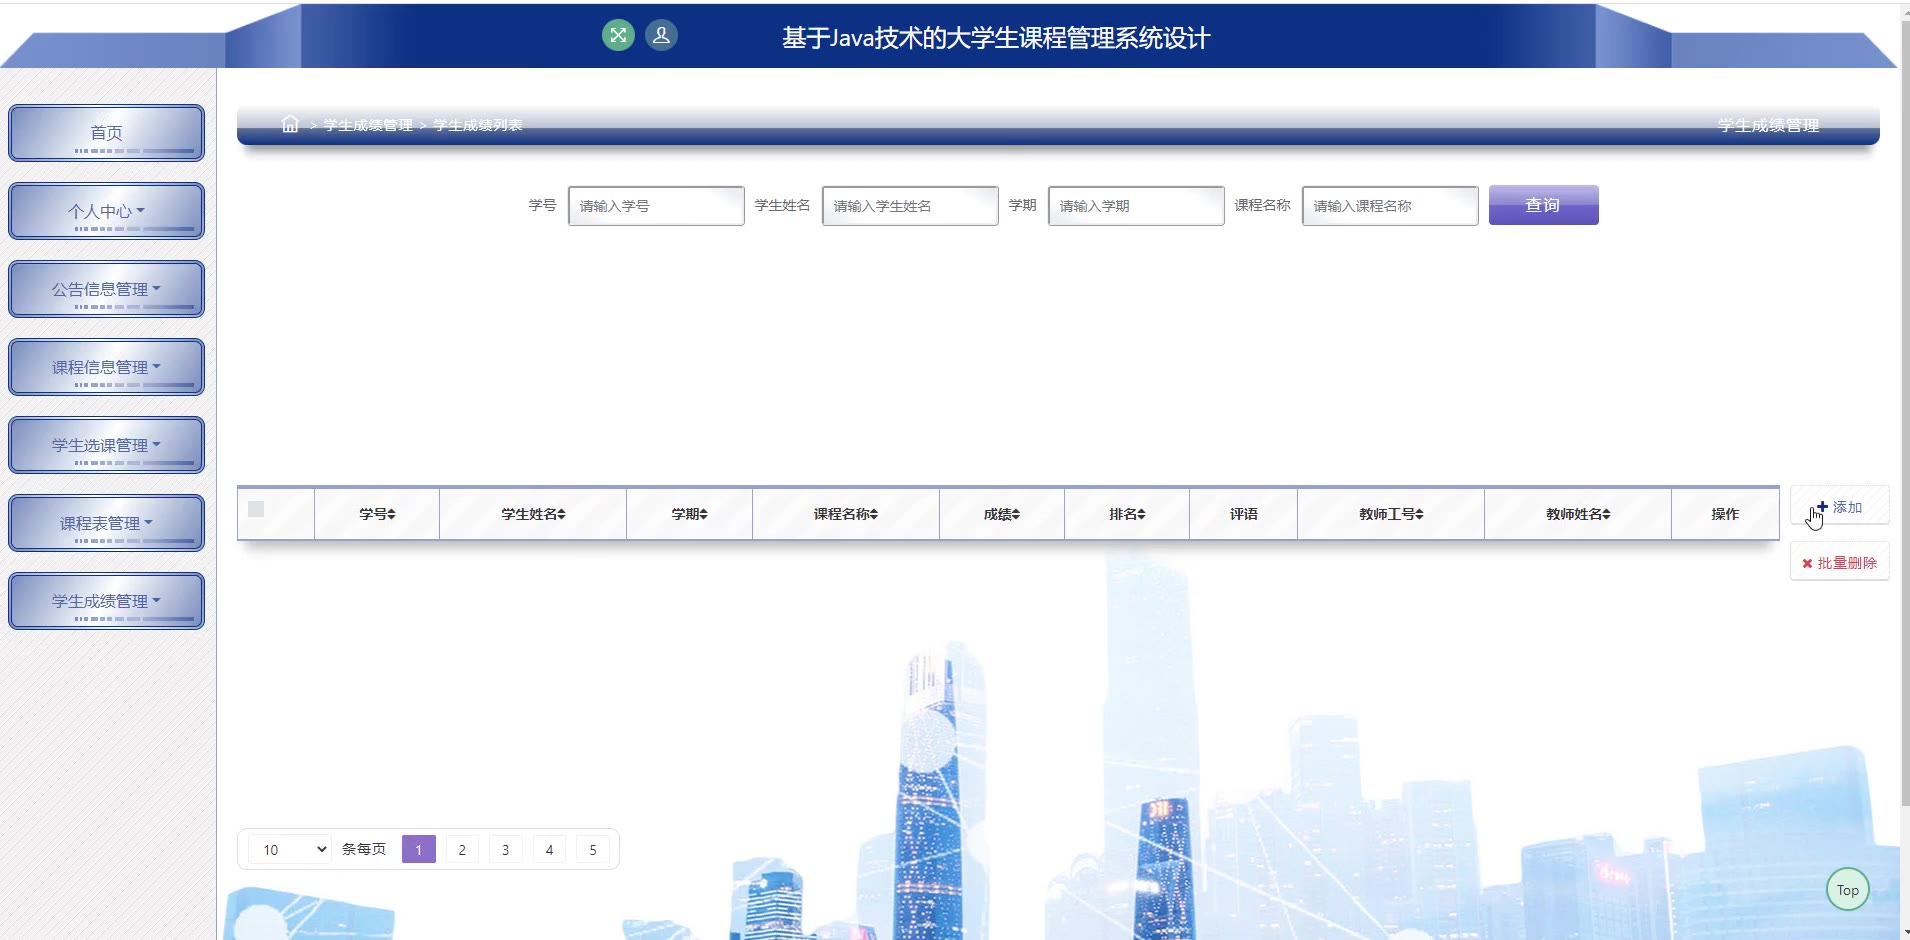Click the Top back-to-top button
The image size is (1910, 940).
click(1848, 889)
